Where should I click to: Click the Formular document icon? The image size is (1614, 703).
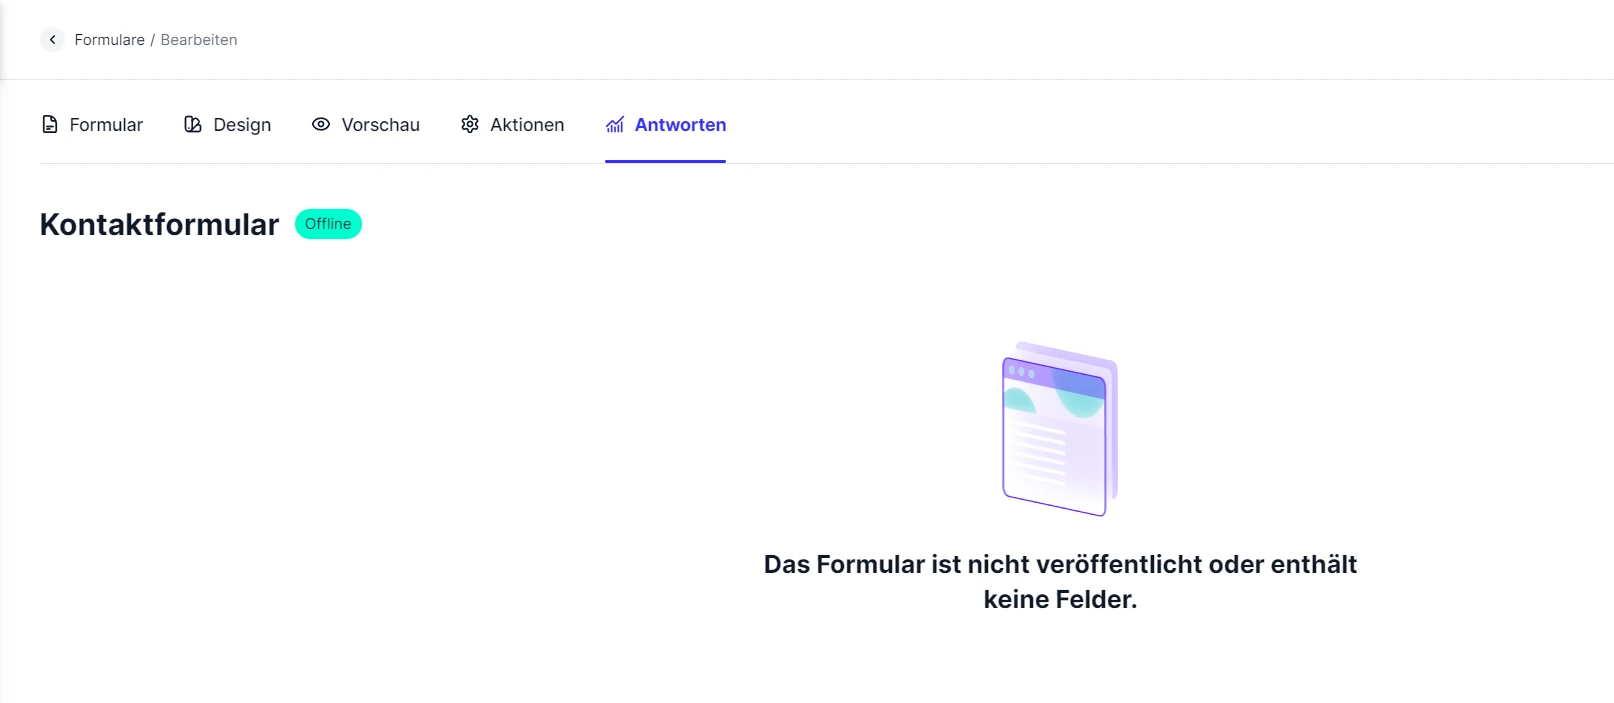(x=50, y=125)
